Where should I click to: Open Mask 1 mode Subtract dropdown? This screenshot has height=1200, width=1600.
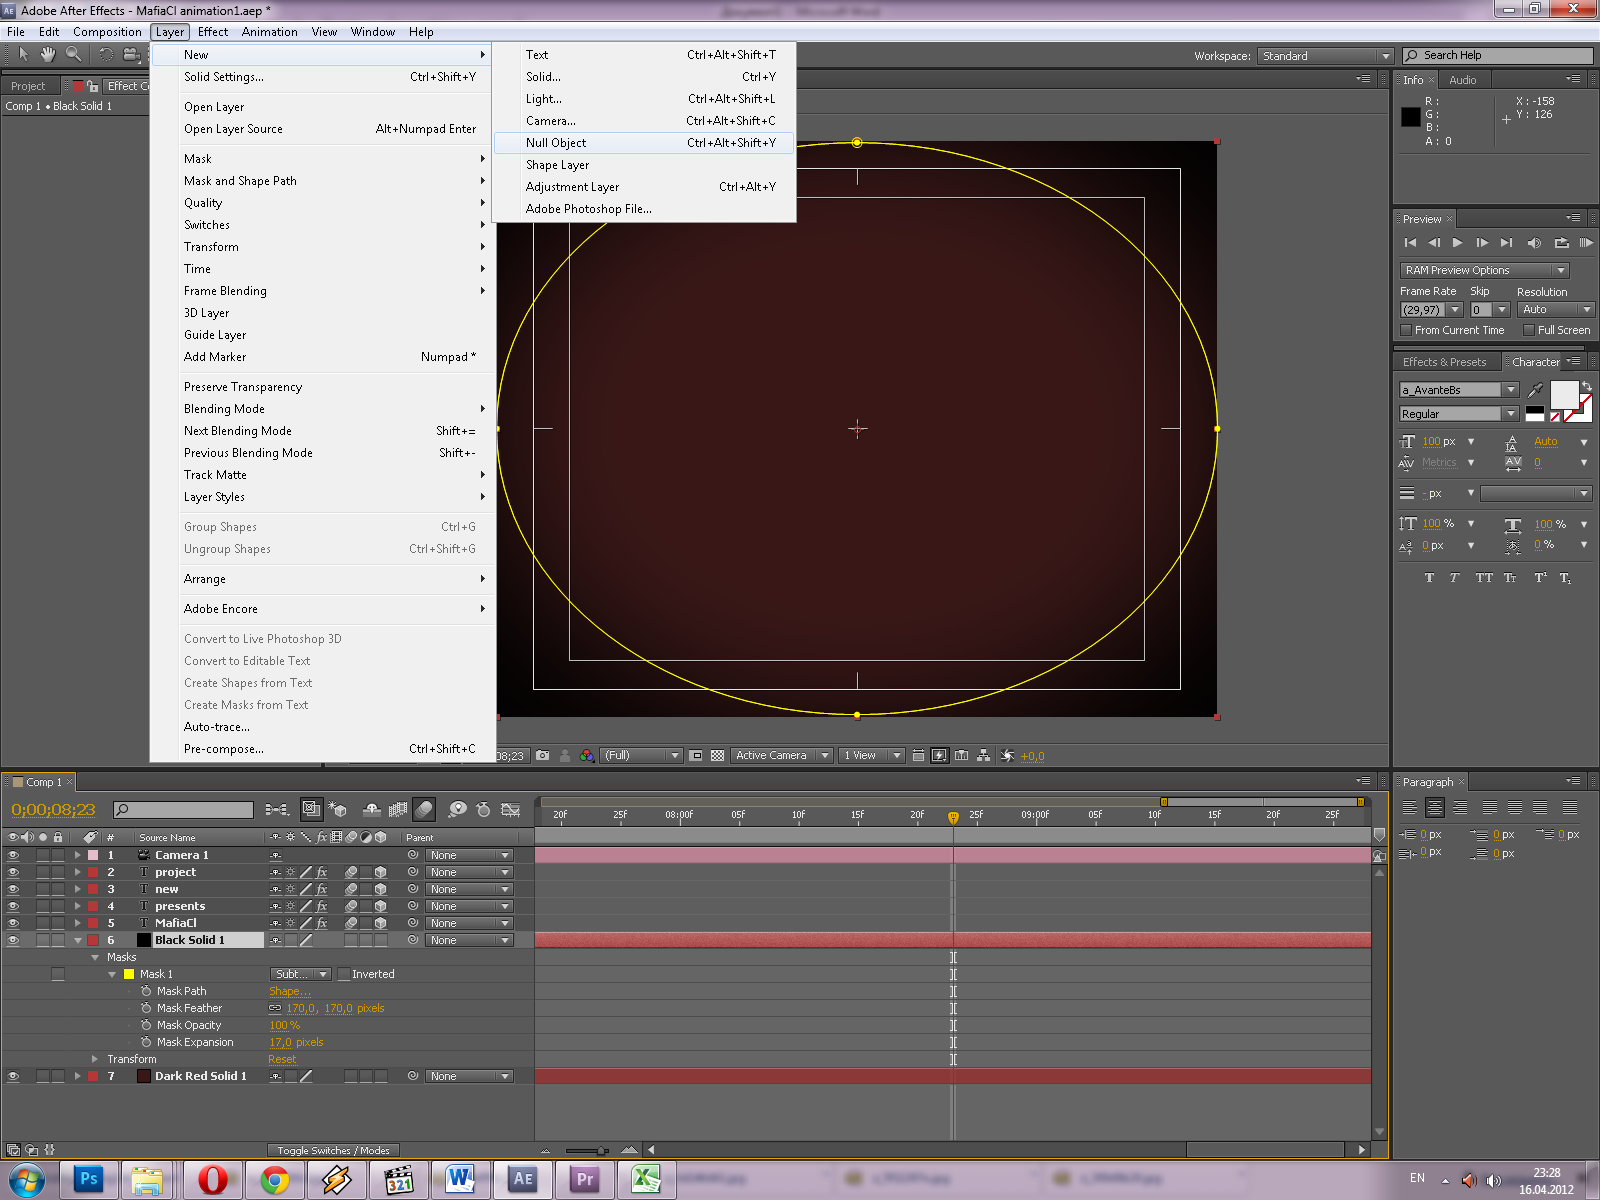[x=300, y=974]
